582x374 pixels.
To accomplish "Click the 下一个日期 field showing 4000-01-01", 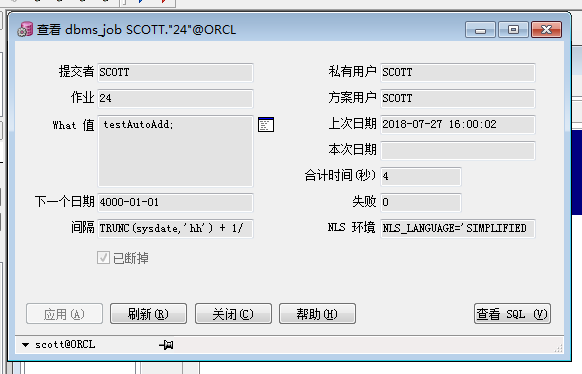I will (x=175, y=203).
